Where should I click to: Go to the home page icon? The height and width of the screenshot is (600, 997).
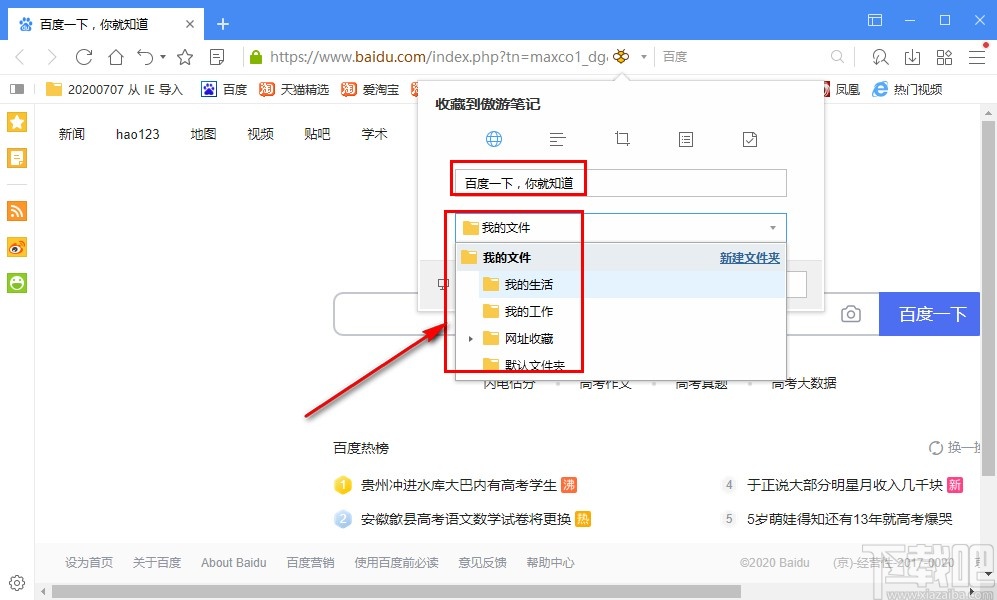(116, 57)
